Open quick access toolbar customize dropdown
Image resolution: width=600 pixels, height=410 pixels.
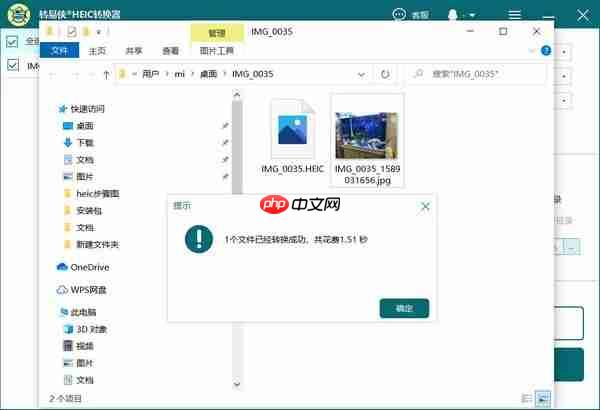coord(98,32)
